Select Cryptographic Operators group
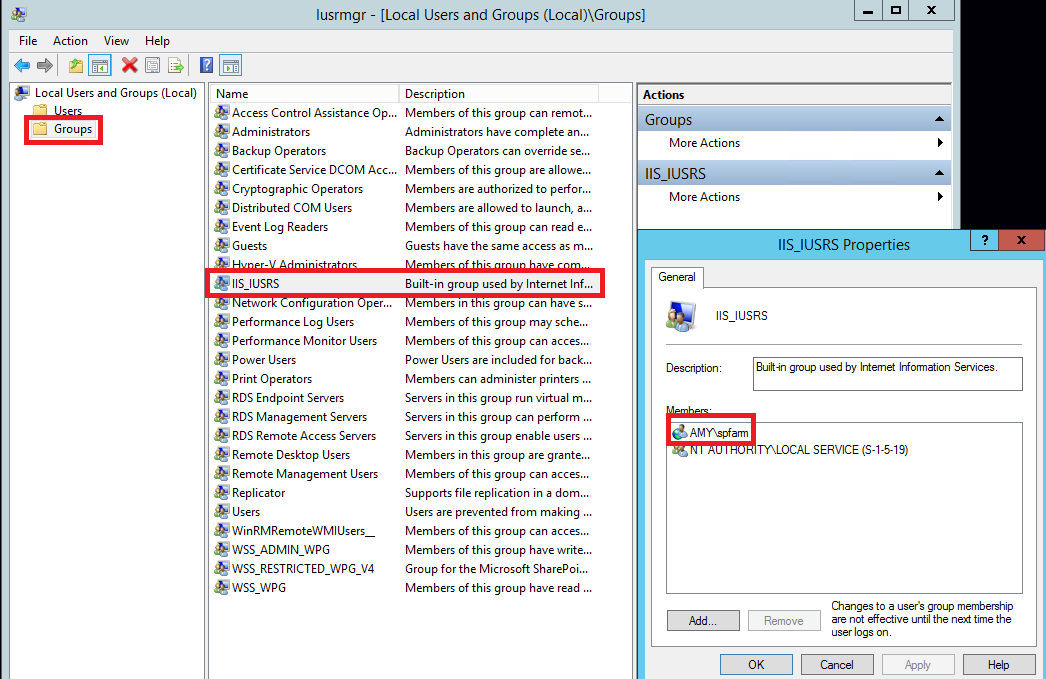 coord(405,189)
